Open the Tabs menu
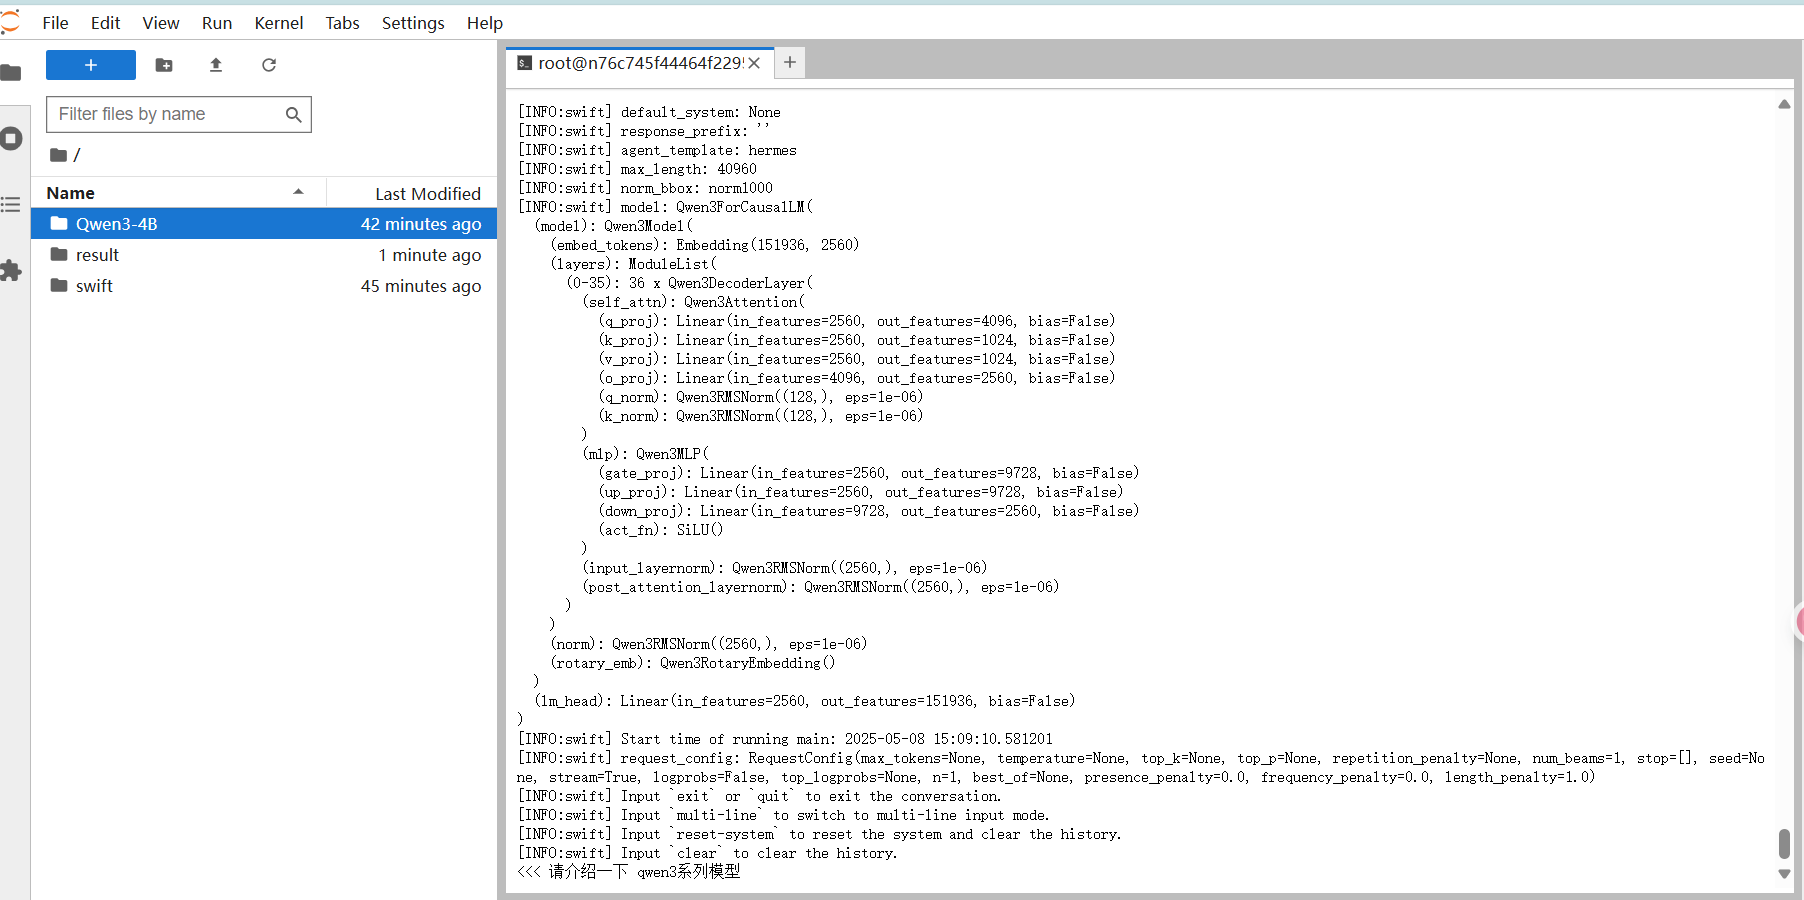Viewport: 1804px width, 900px height. [342, 23]
